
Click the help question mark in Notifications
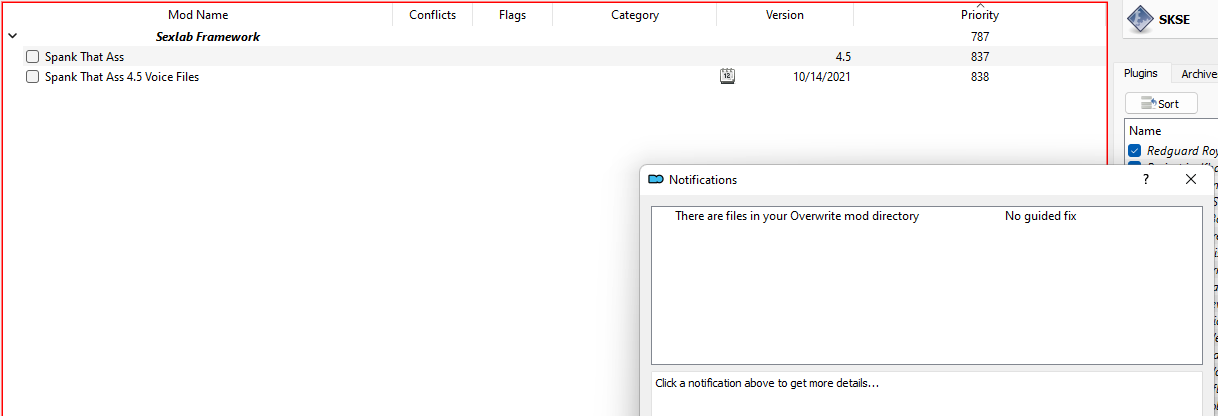tap(1145, 179)
